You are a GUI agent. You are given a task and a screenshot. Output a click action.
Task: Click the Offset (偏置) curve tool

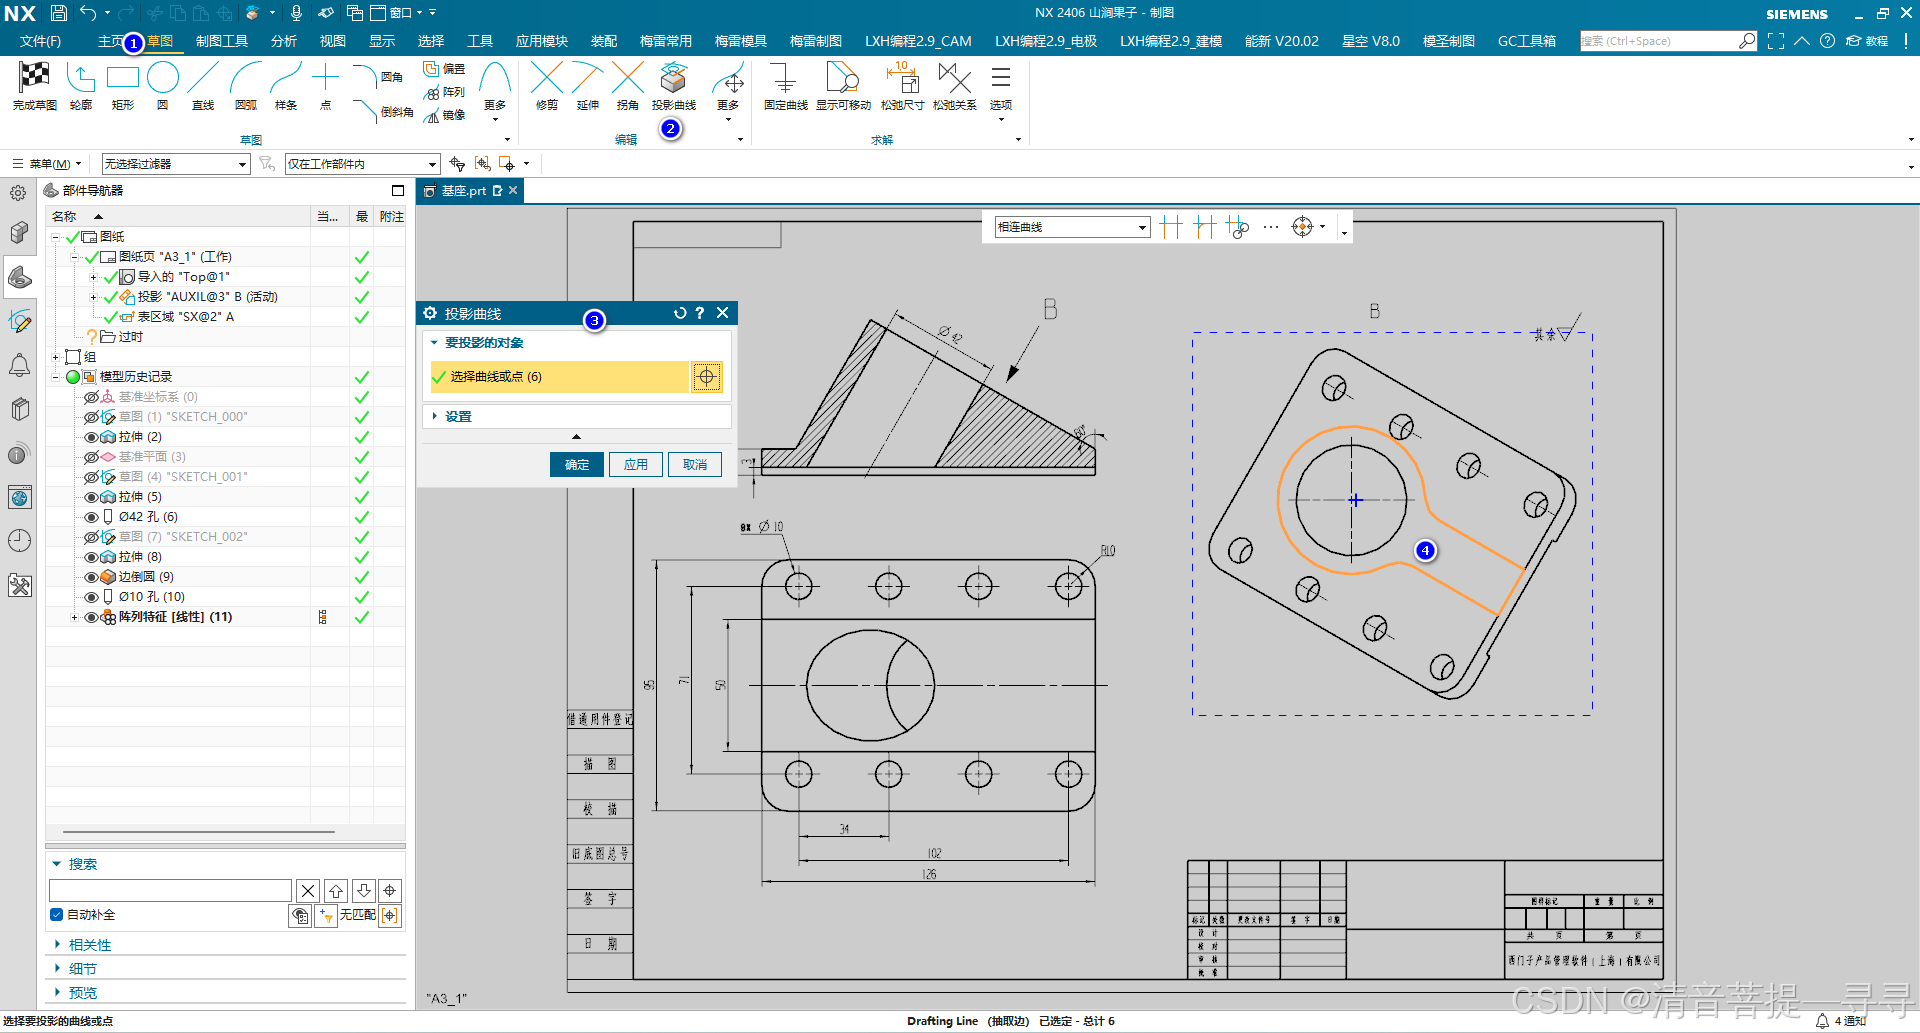(444, 69)
